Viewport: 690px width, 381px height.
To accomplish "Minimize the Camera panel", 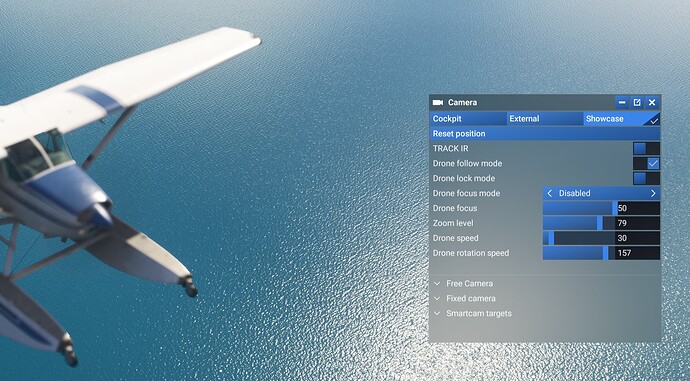I will 622,103.
